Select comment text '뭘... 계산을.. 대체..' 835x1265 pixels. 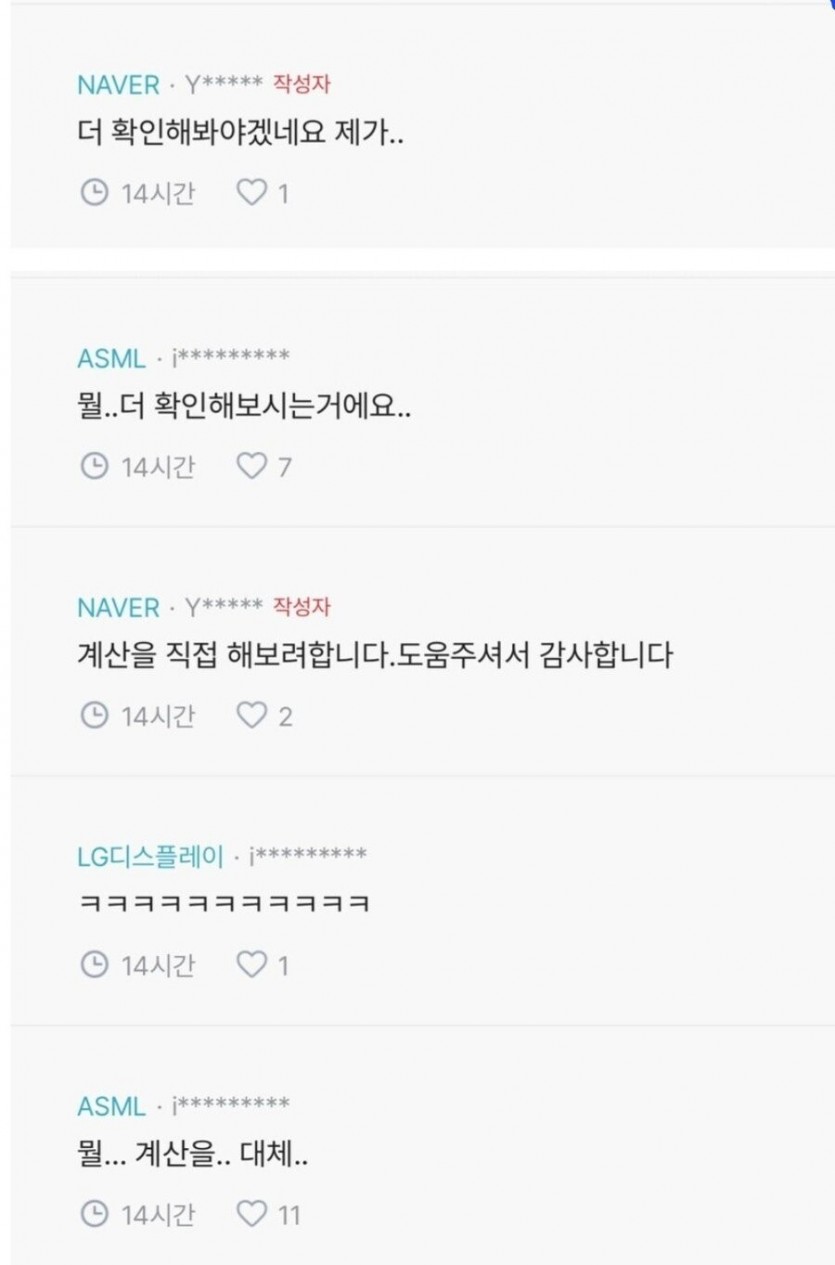193,1158
